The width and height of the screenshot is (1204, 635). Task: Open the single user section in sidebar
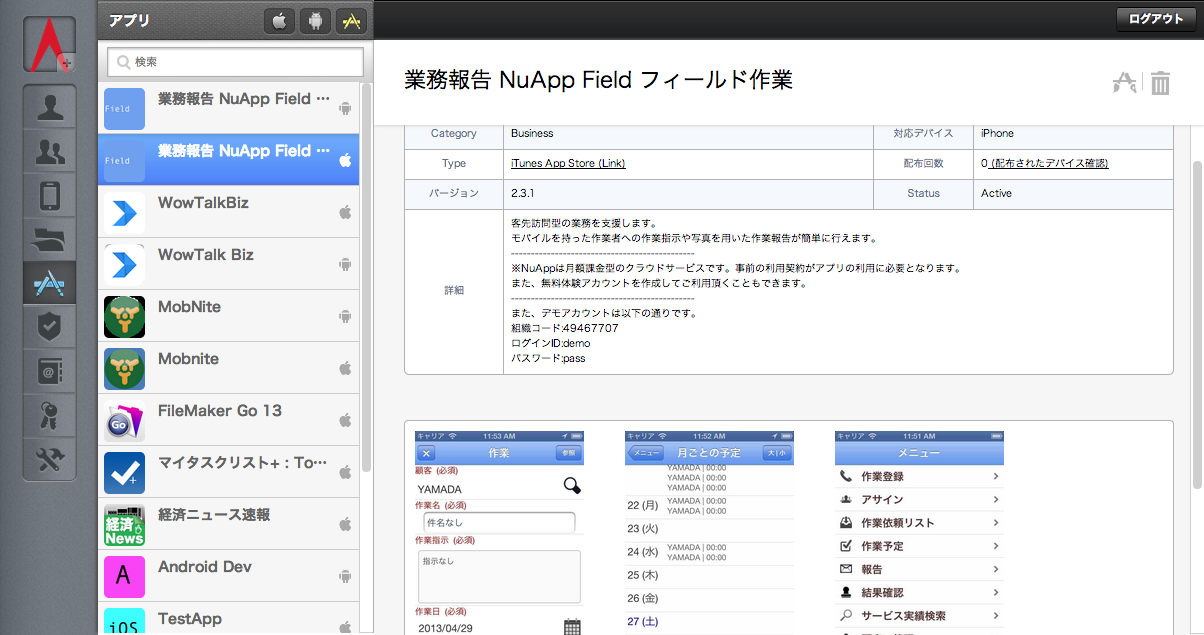(x=49, y=108)
